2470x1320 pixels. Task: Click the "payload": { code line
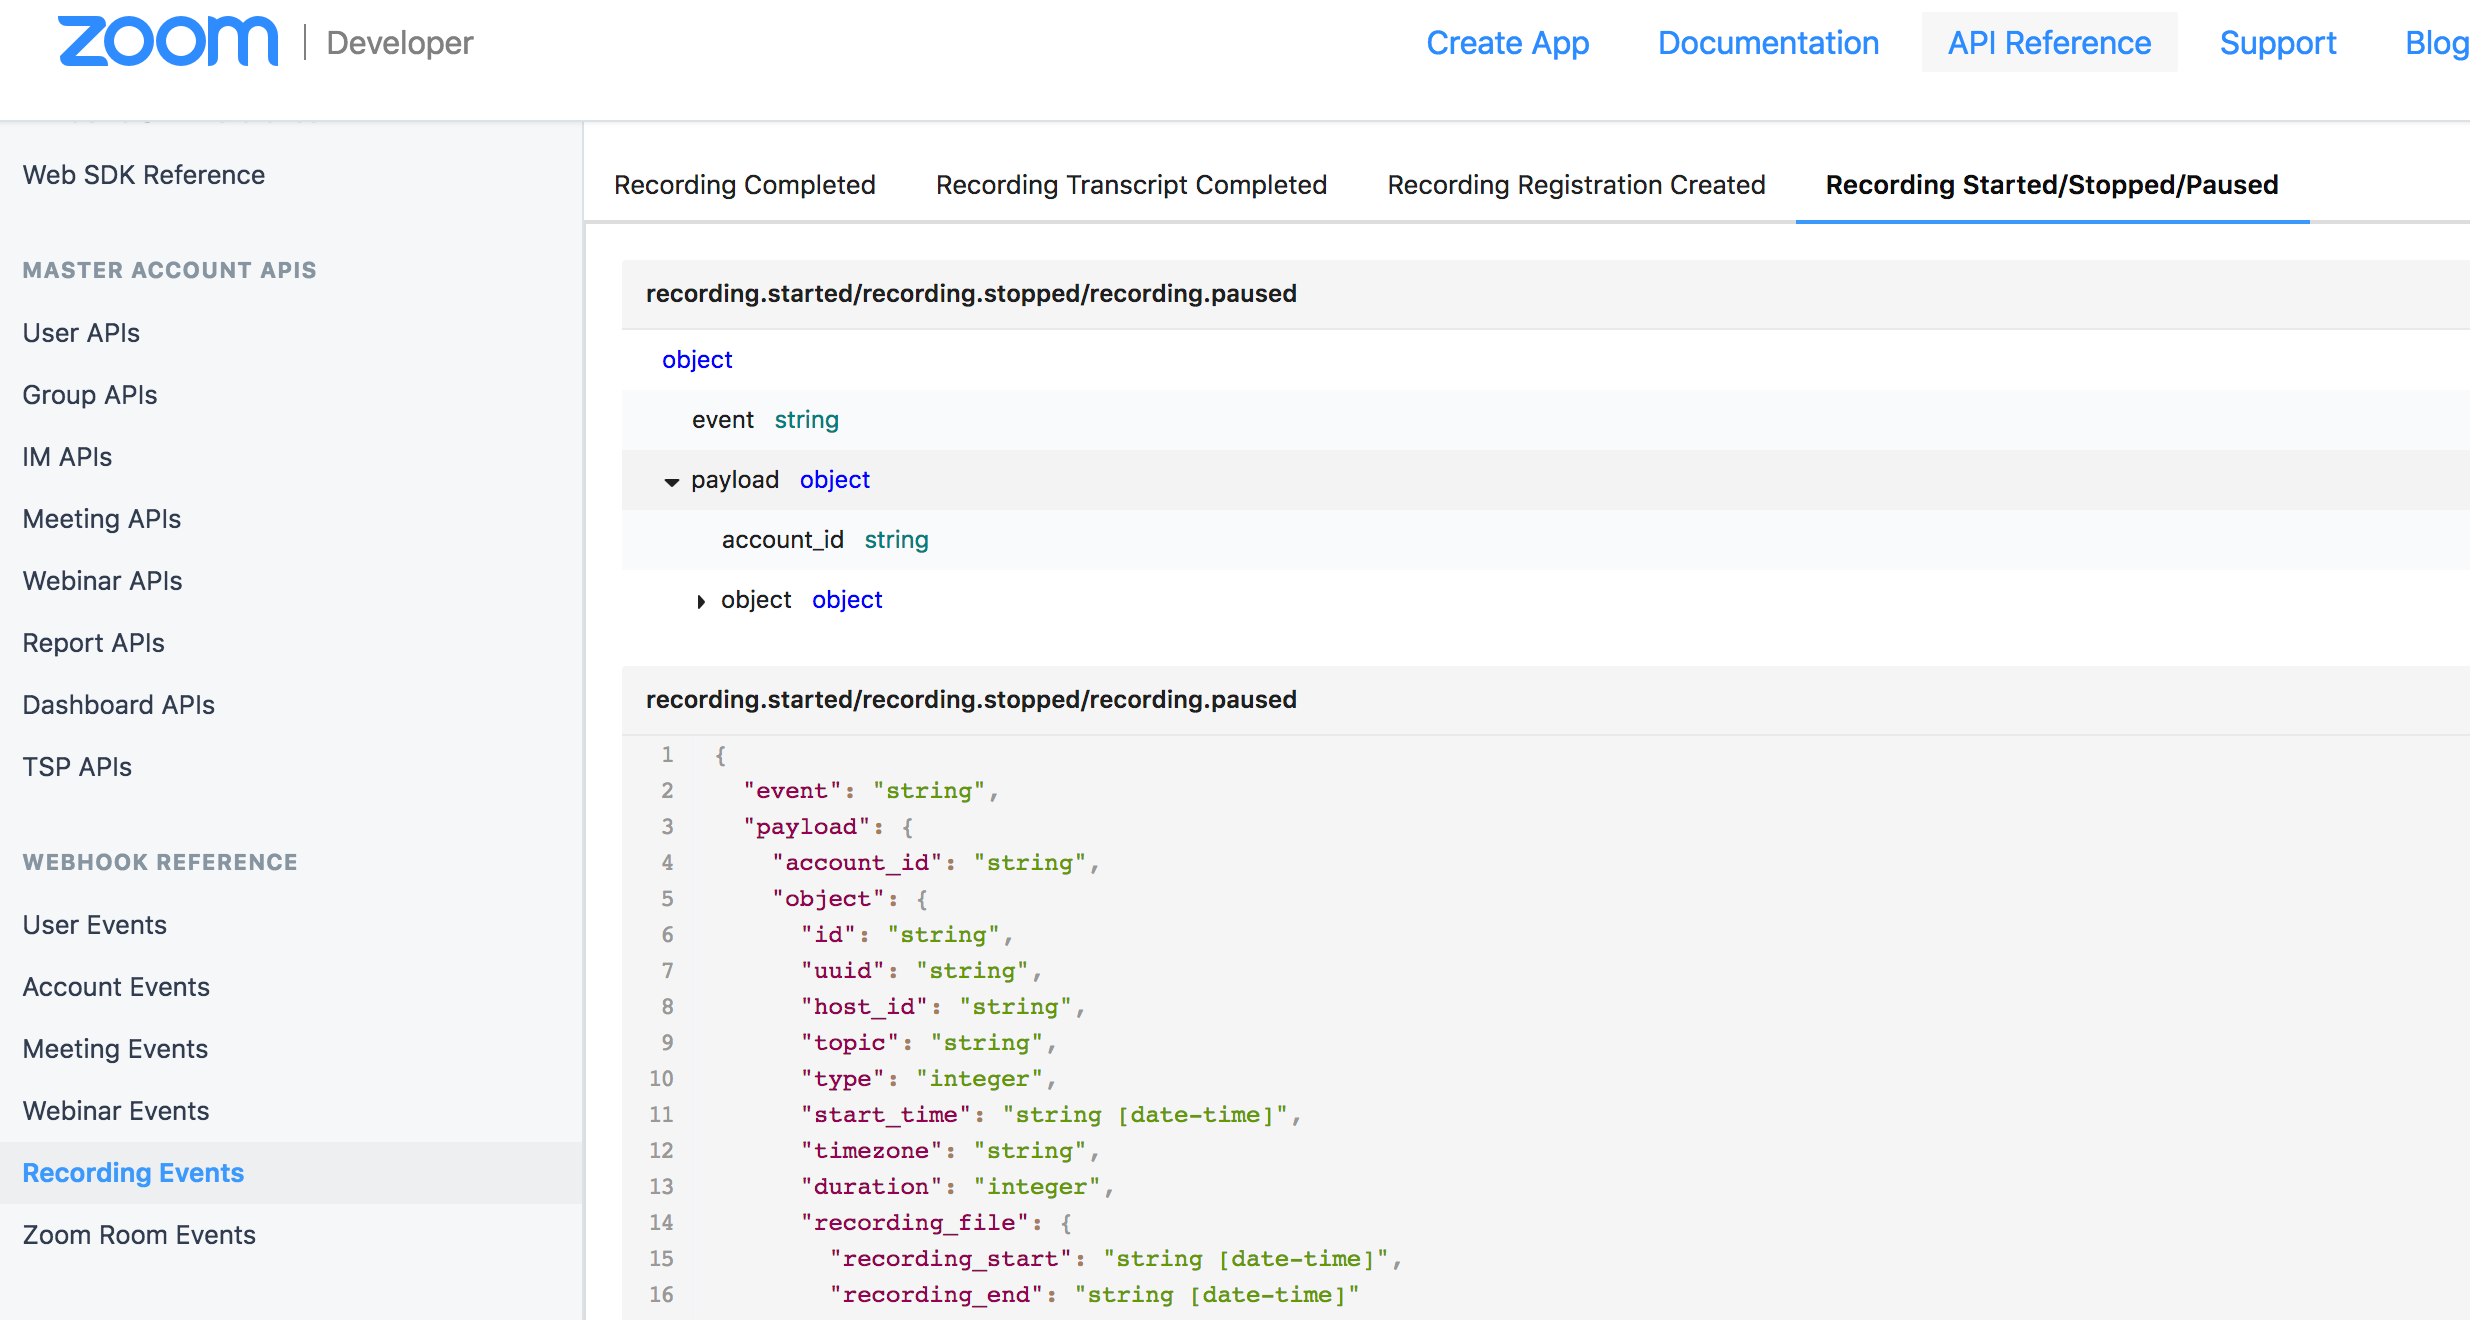(x=828, y=827)
